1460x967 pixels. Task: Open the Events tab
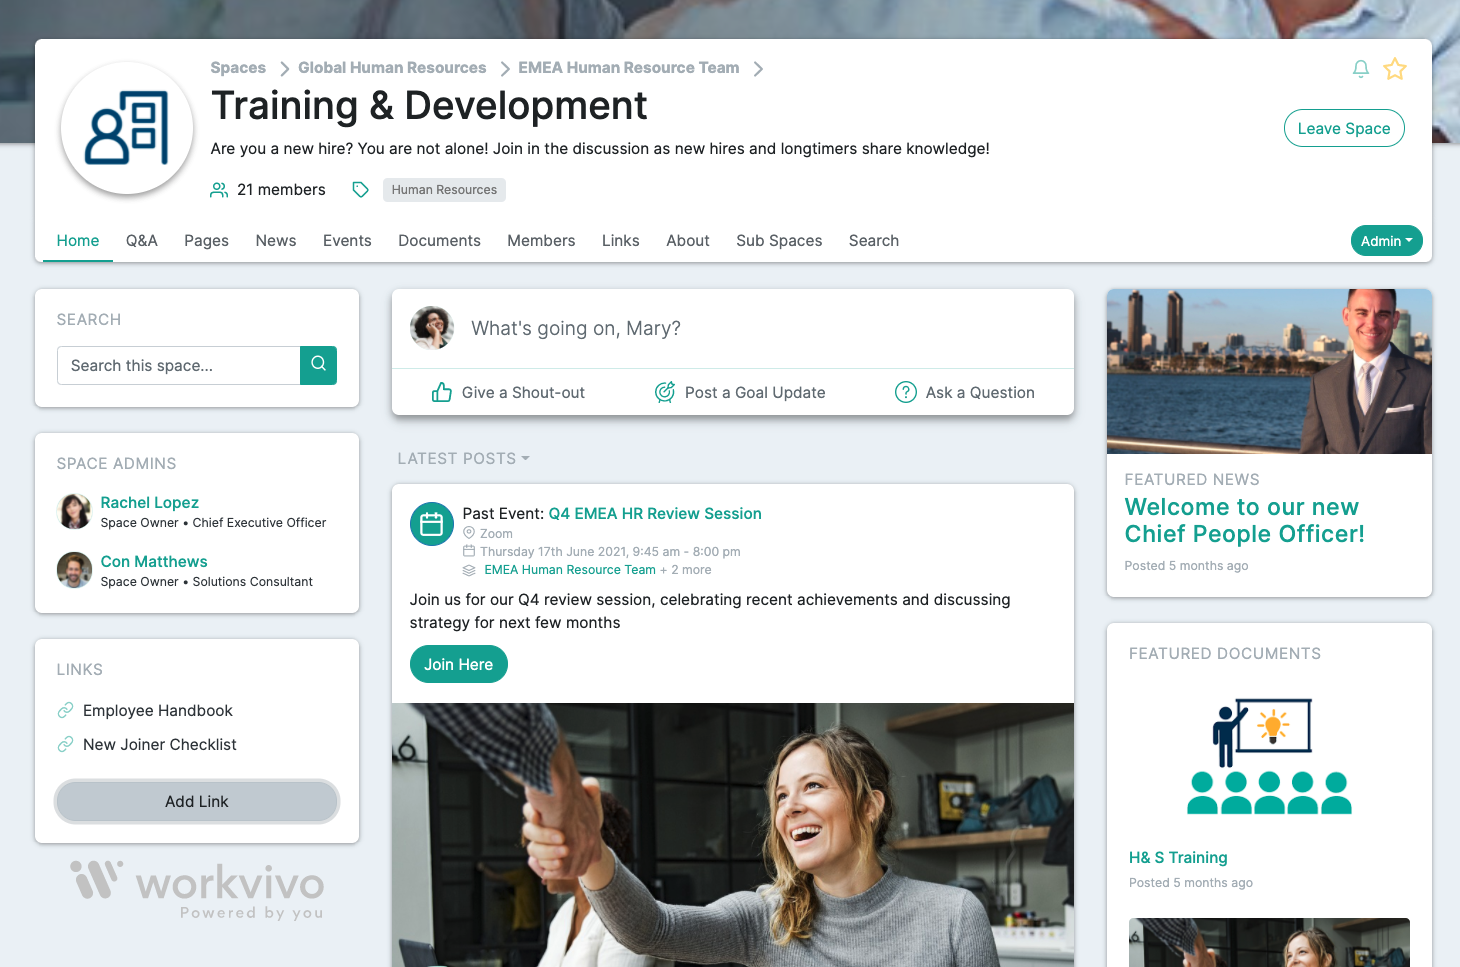[347, 241]
